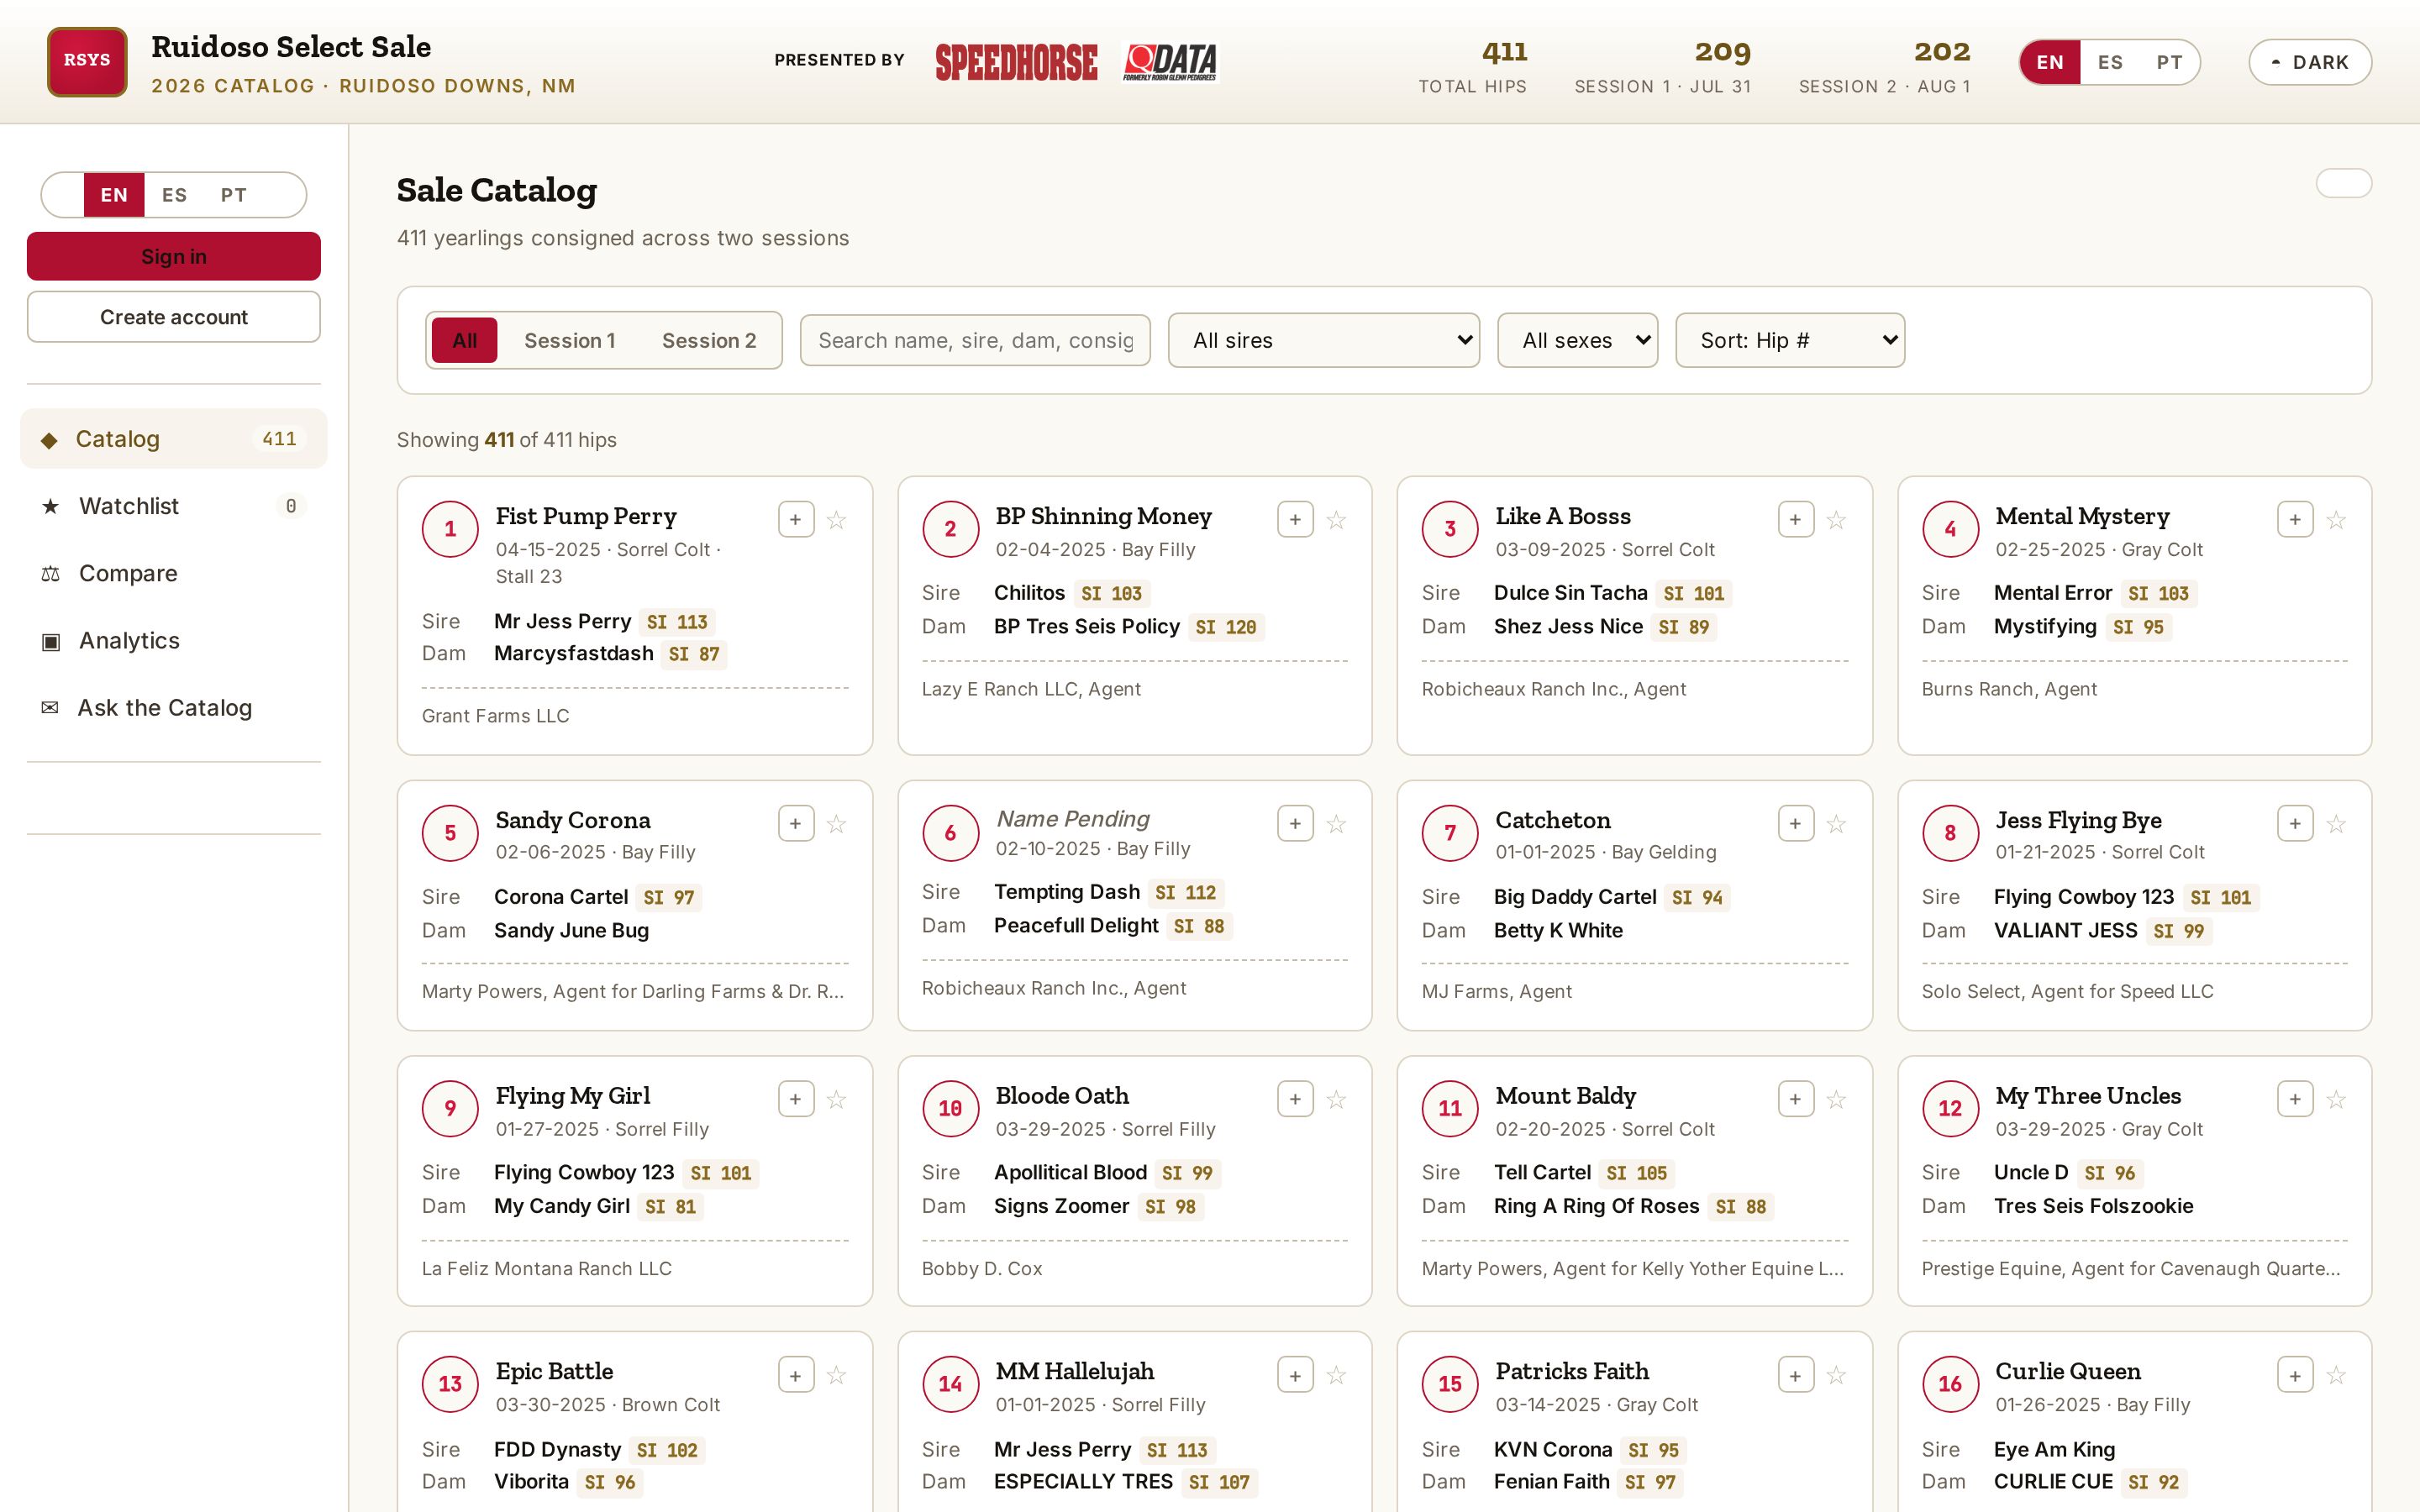This screenshot has width=2420, height=1512.
Task: Open the Sort: Hip # dropdown
Action: 1790,340
